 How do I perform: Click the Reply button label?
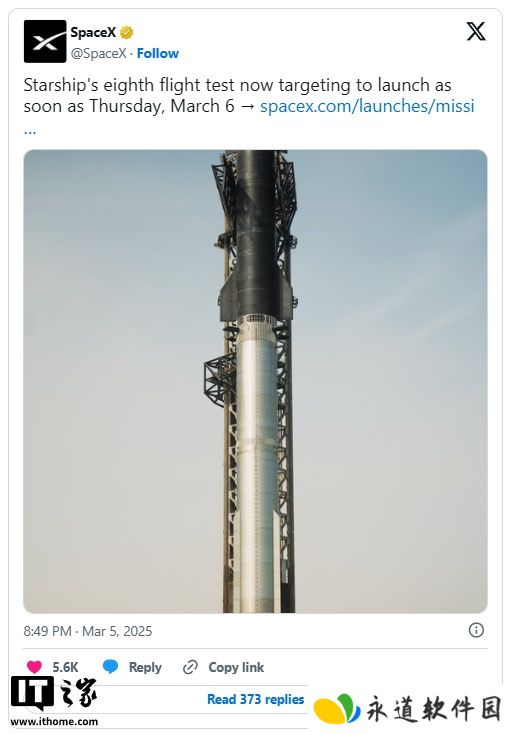click(x=145, y=667)
